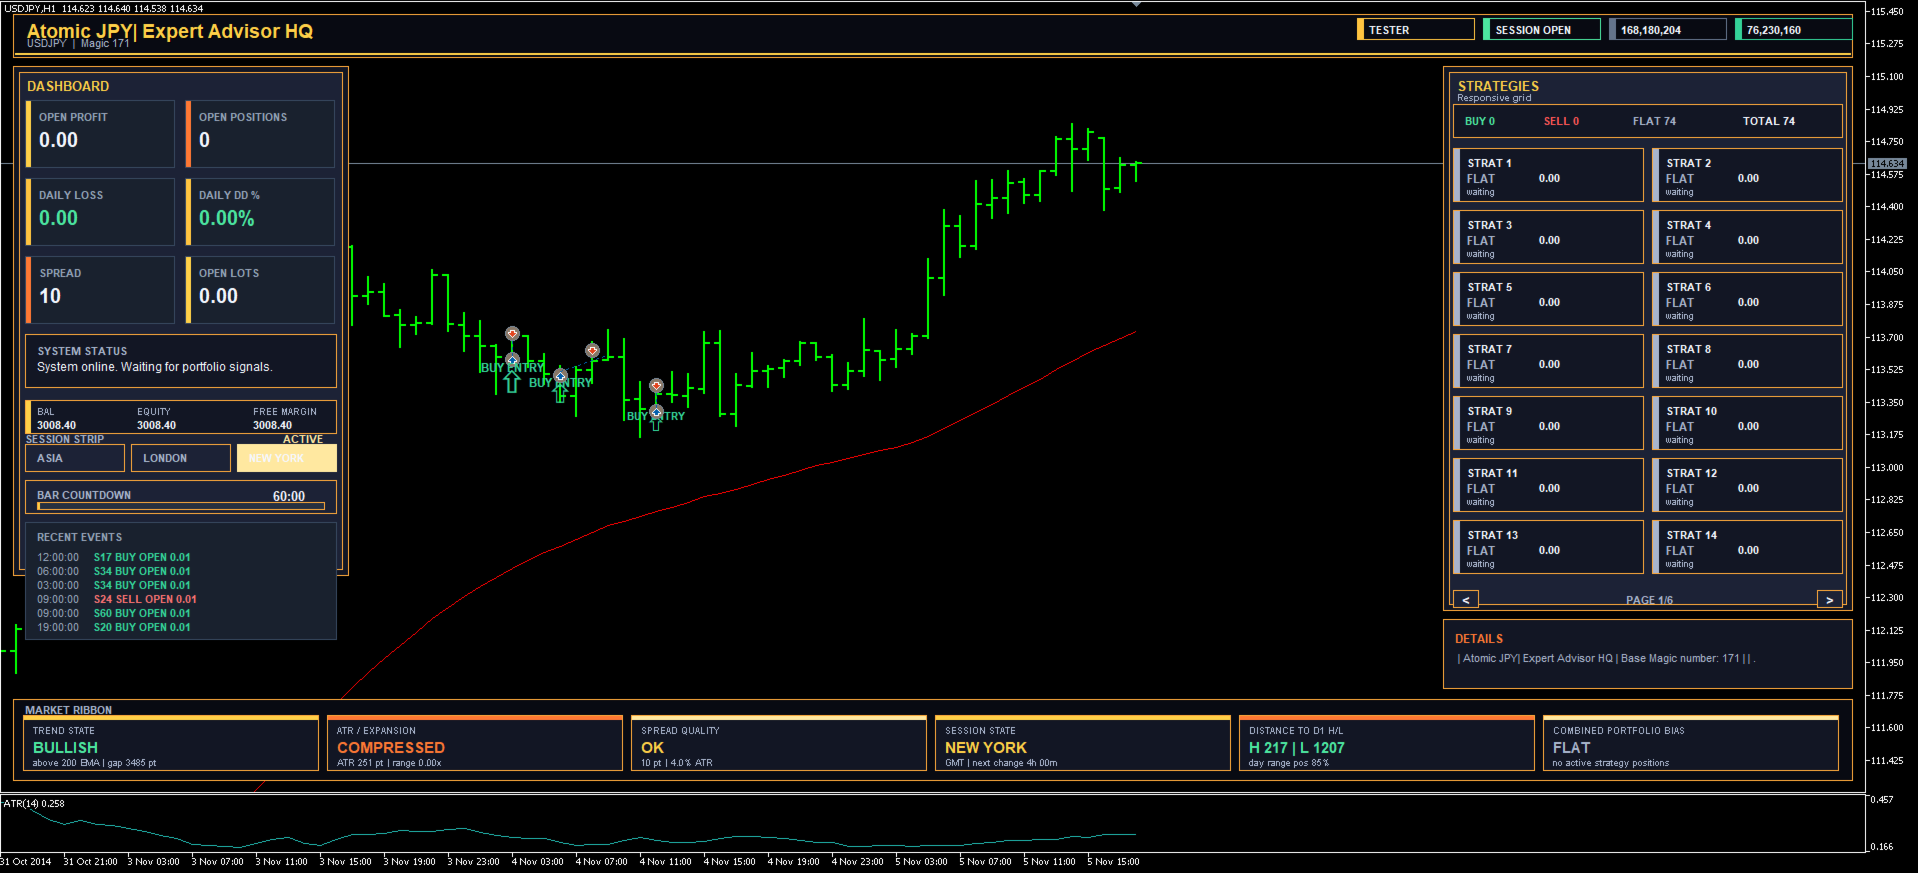Open the STRAT 4 card
Viewport: 1918px width, 873px height.
tap(1747, 237)
